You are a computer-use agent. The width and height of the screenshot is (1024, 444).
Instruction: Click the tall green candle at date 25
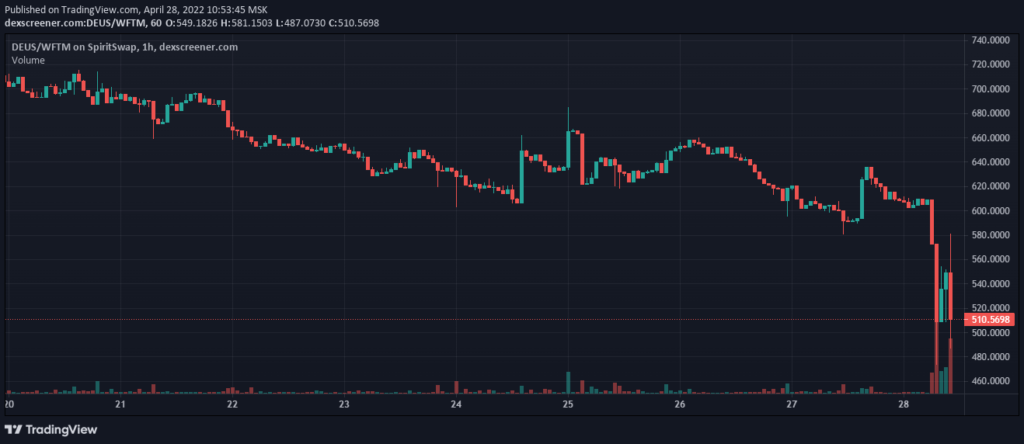[568, 150]
